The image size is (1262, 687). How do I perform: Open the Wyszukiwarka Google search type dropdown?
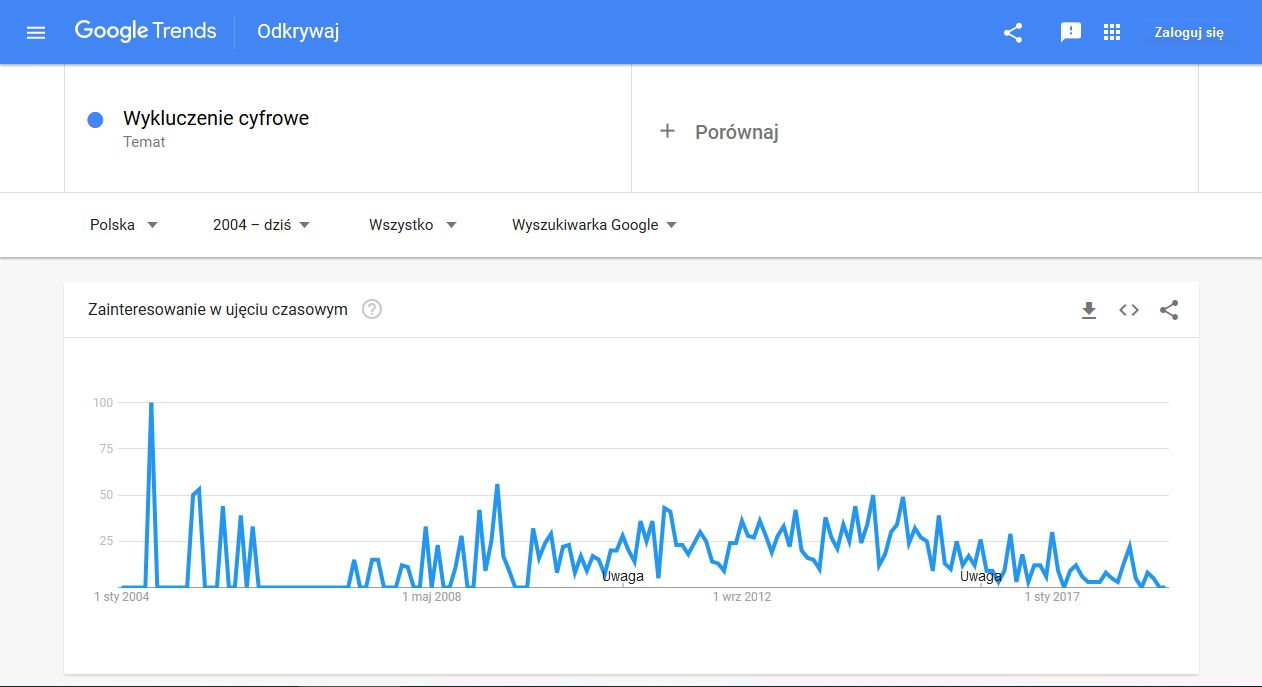[x=594, y=225]
